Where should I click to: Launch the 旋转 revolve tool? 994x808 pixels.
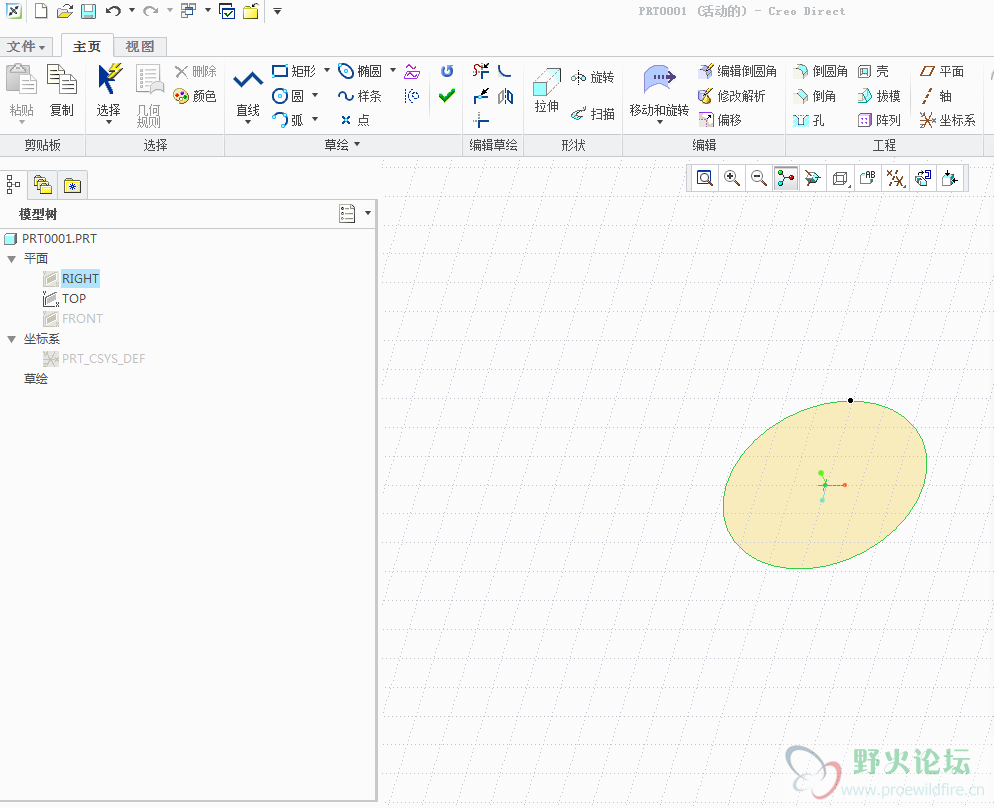pos(593,77)
